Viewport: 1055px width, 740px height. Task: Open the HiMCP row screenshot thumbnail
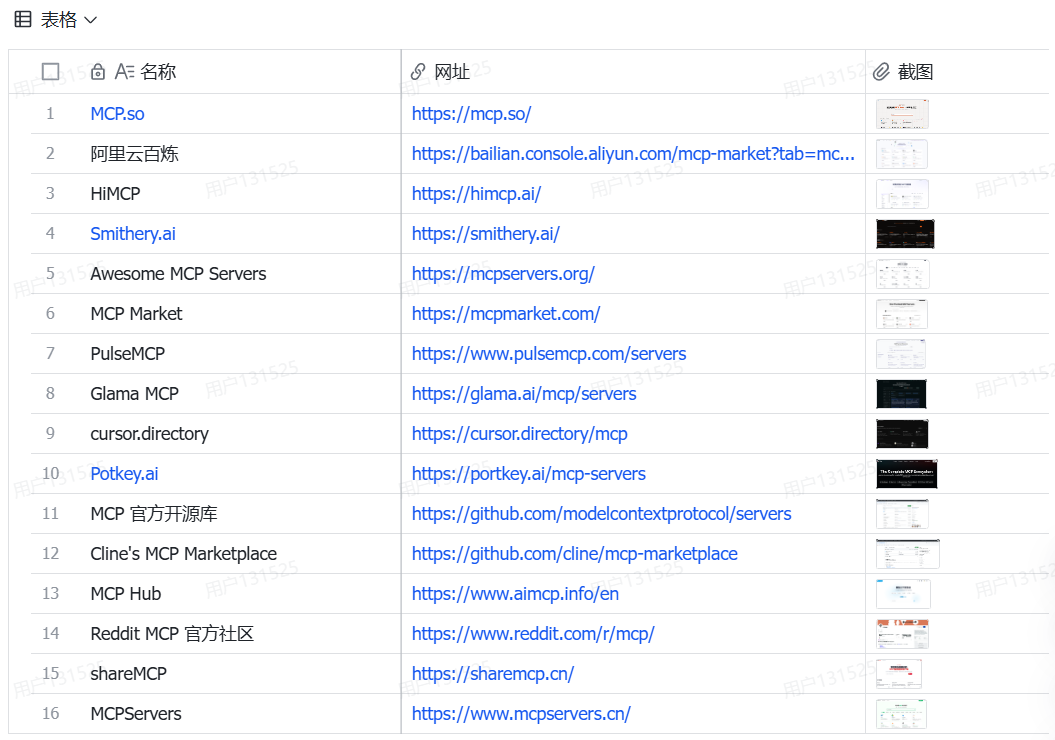(902, 194)
